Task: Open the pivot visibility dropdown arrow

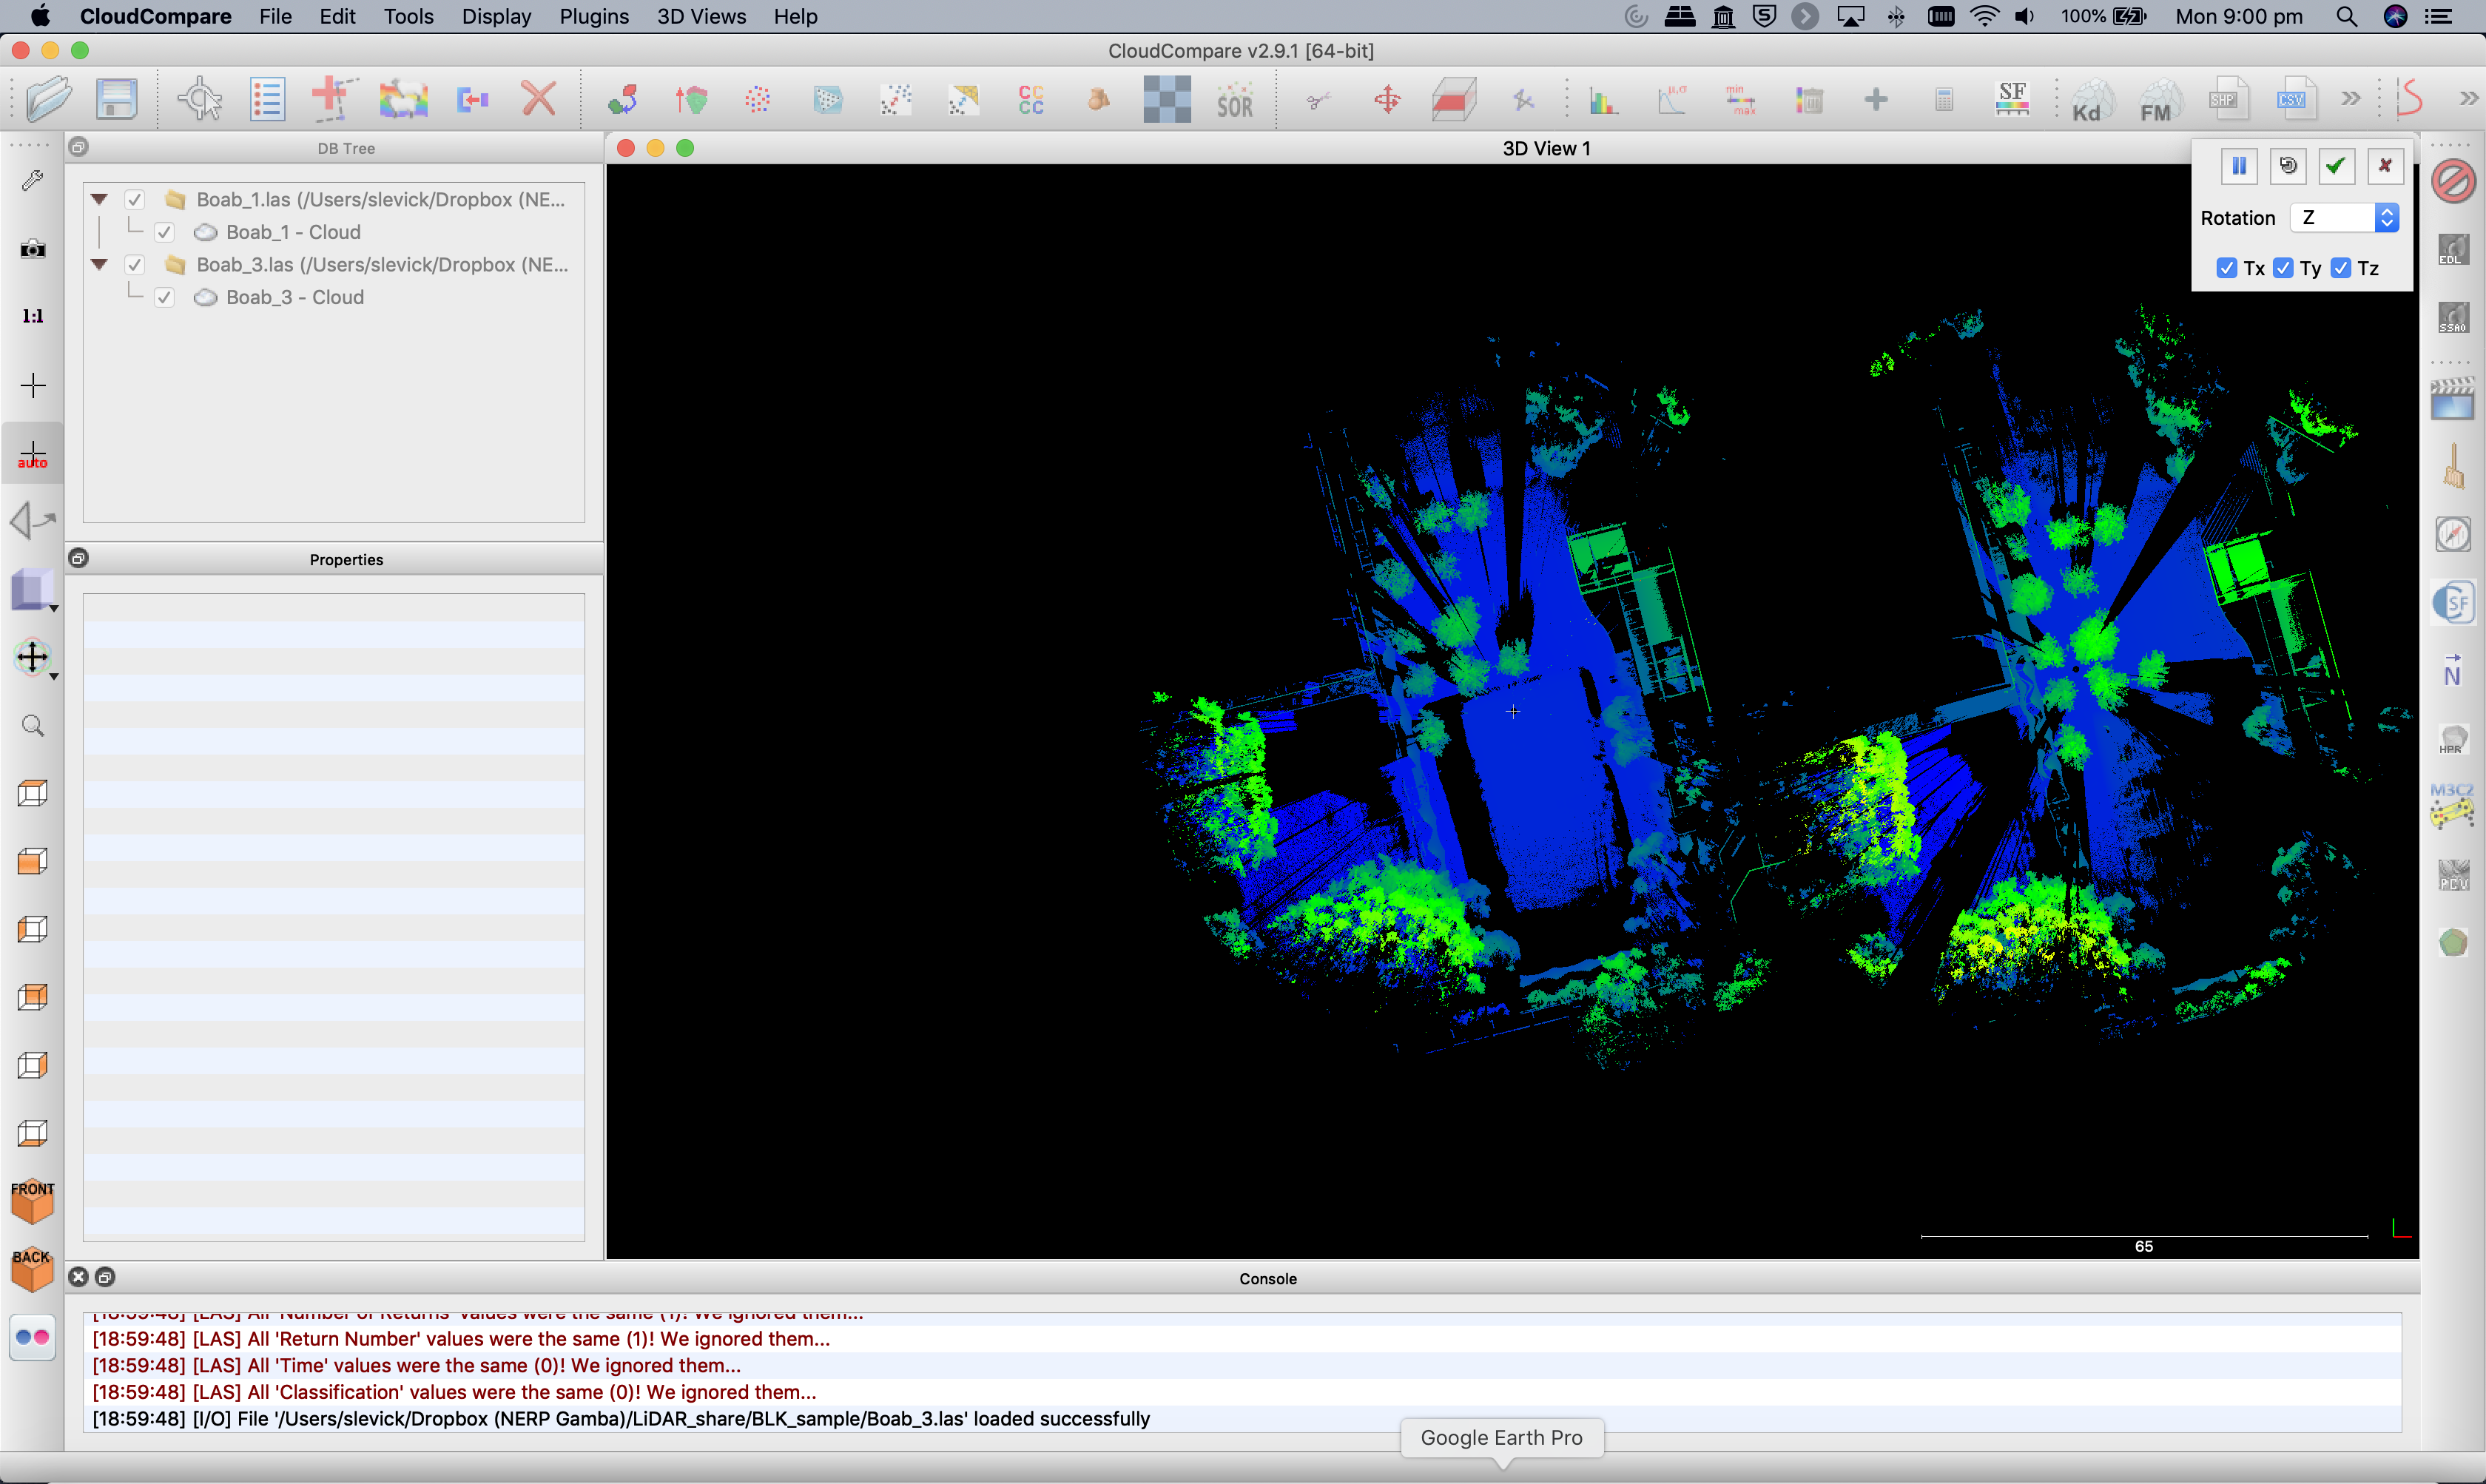Action: (54, 676)
